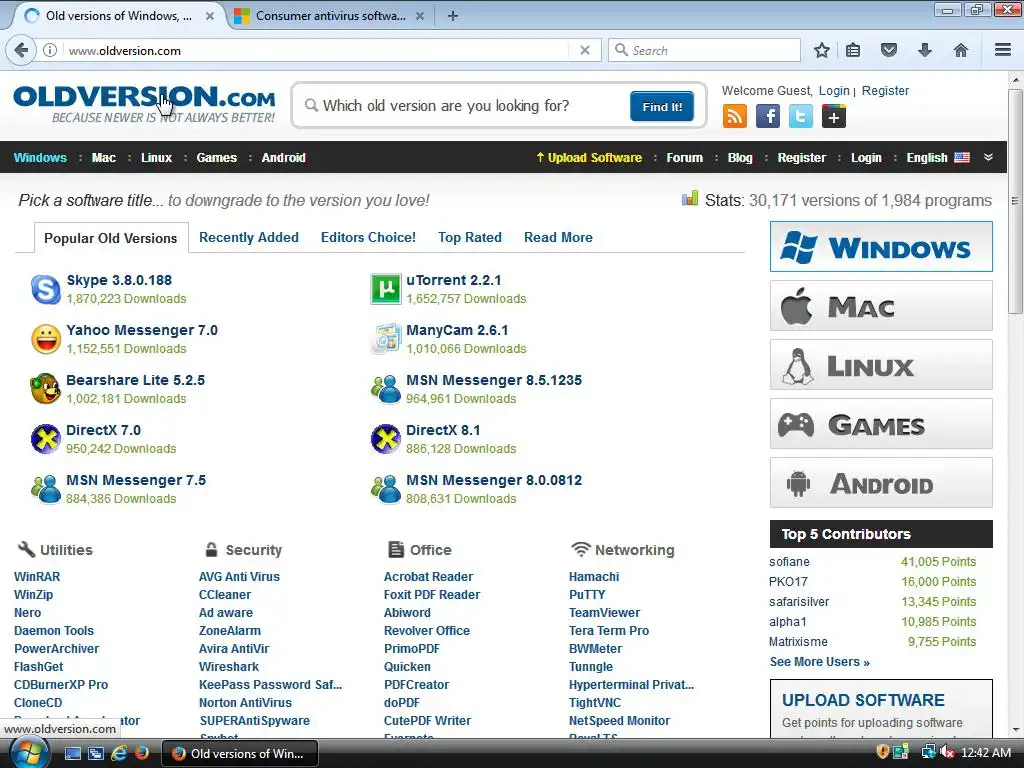
Task: Open the Linux nav menu item
Action: 157,157
